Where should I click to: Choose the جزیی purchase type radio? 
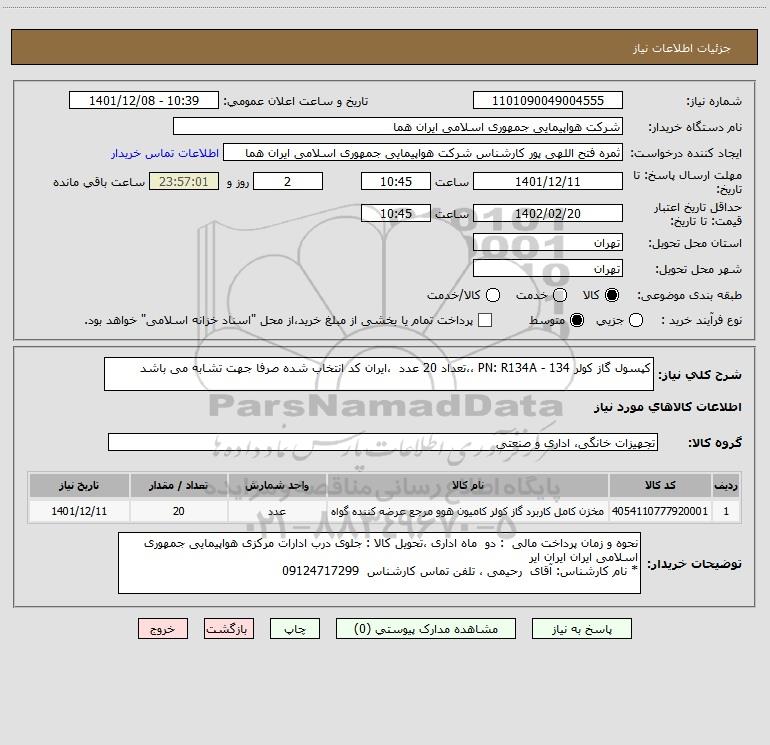[x=635, y=320]
